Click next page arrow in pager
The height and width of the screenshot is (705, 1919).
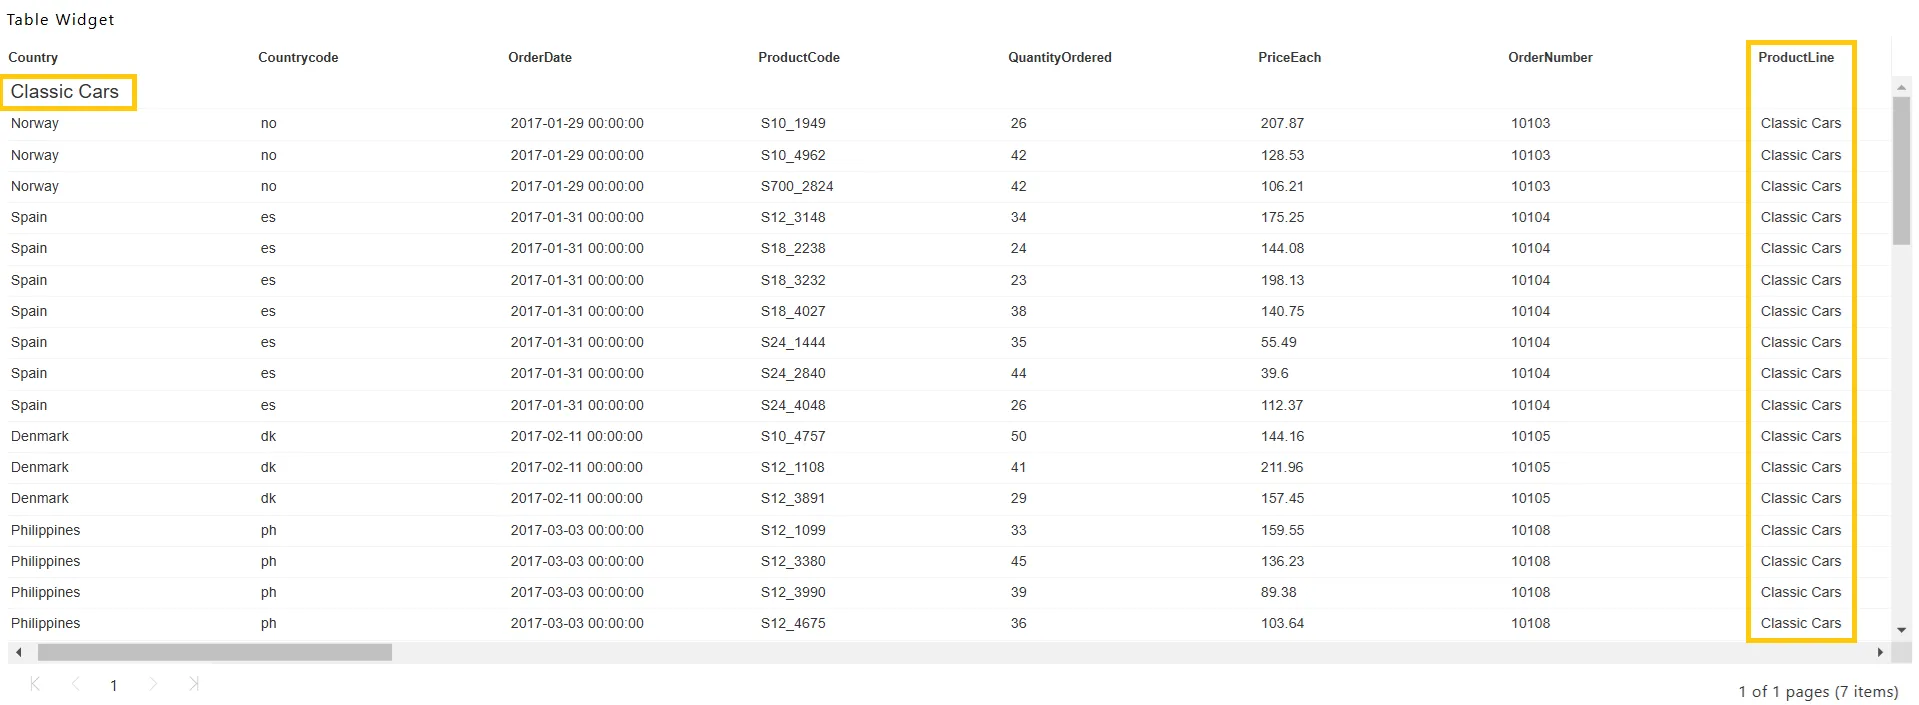(153, 684)
